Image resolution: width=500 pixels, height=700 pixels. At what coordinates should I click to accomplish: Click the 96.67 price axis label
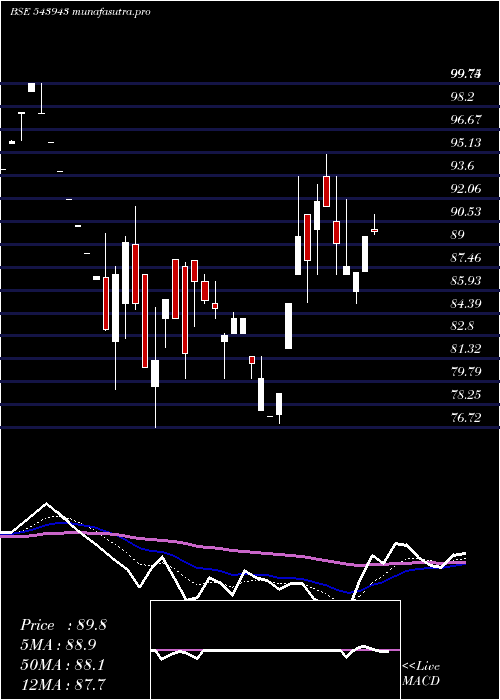click(466, 120)
